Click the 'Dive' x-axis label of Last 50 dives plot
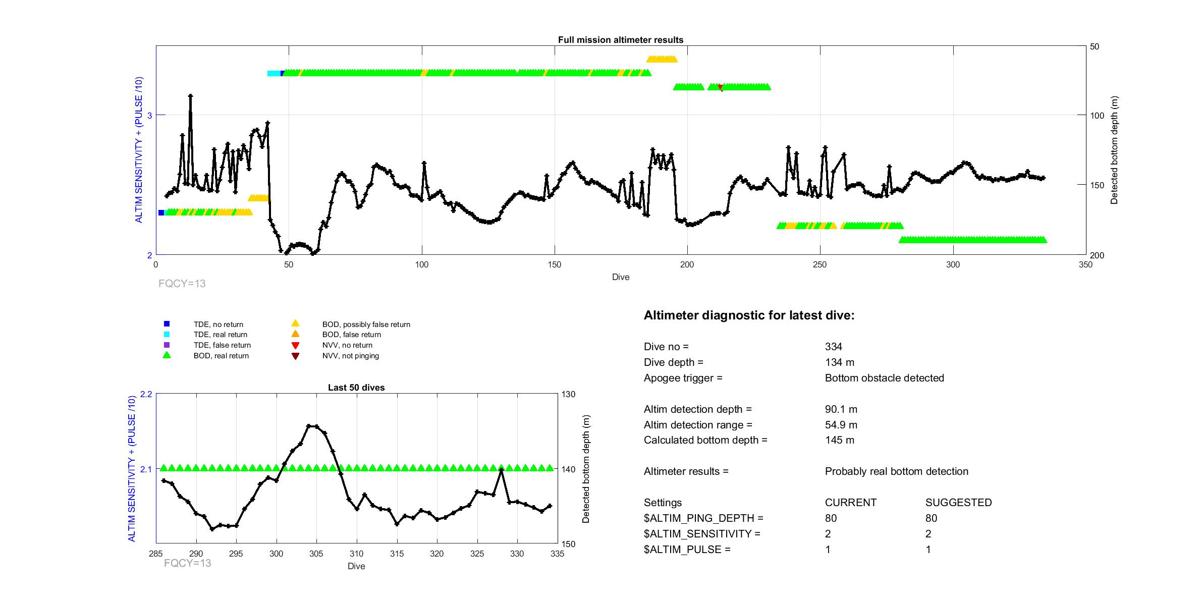Viewport: 1200px width, 611px height. click(x=356, y=566)
